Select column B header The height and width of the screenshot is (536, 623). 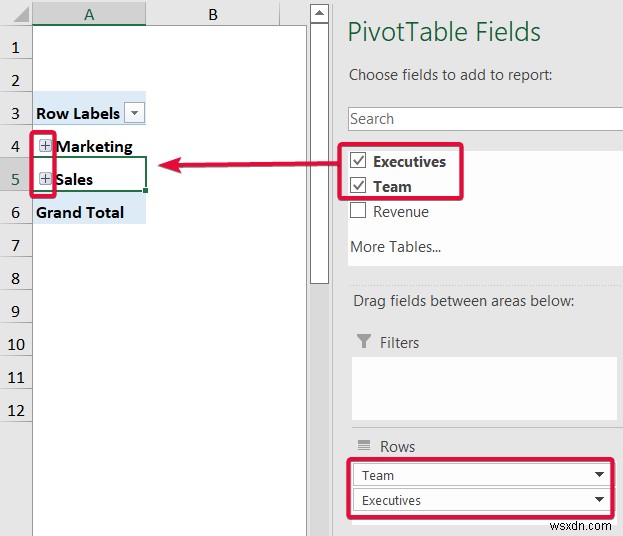click(x=213, y=14)
